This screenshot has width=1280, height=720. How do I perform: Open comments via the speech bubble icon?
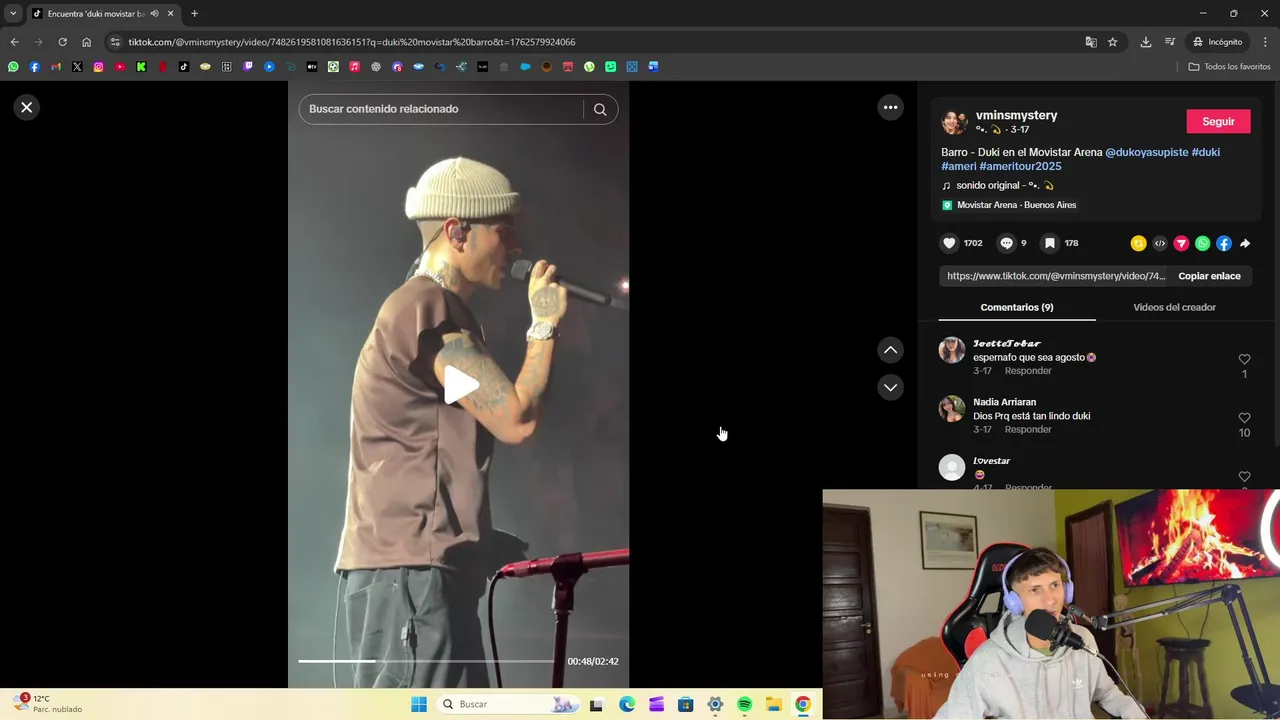[1007, 243]
